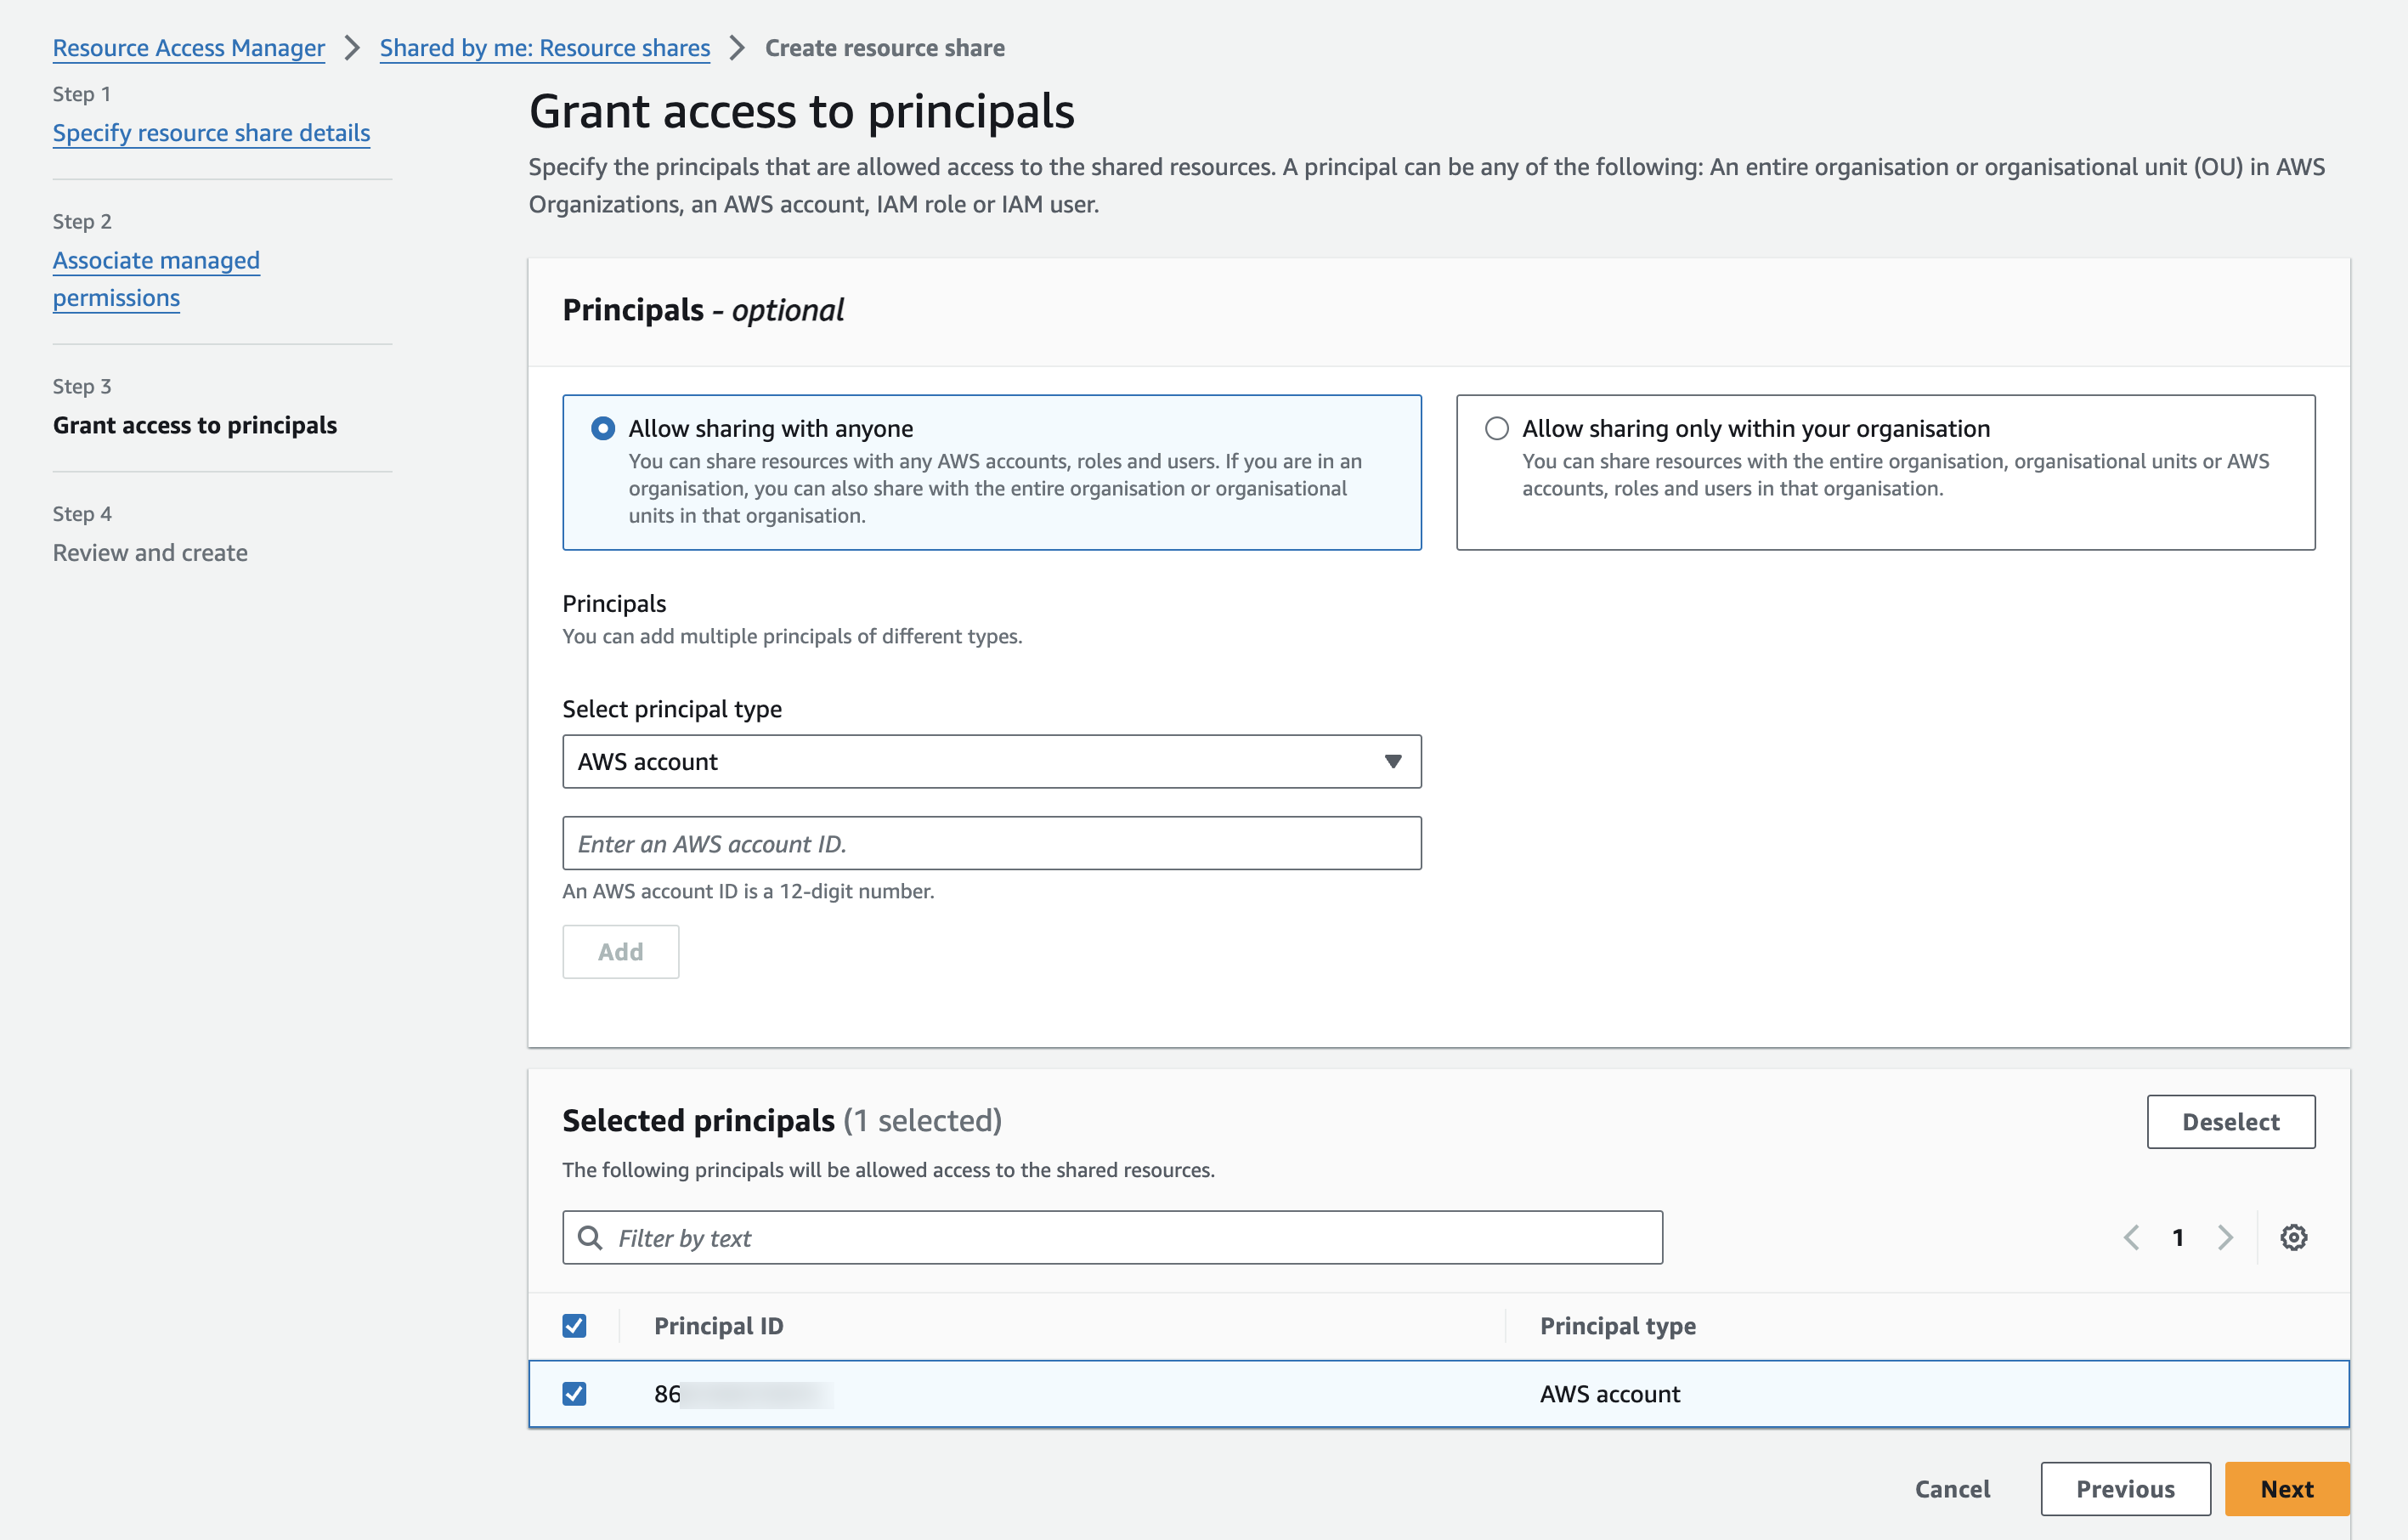This screenshot has width=2408, height=1540.
Task: Toggle the select-all principals header checkbox
Action: (574, 1326)
